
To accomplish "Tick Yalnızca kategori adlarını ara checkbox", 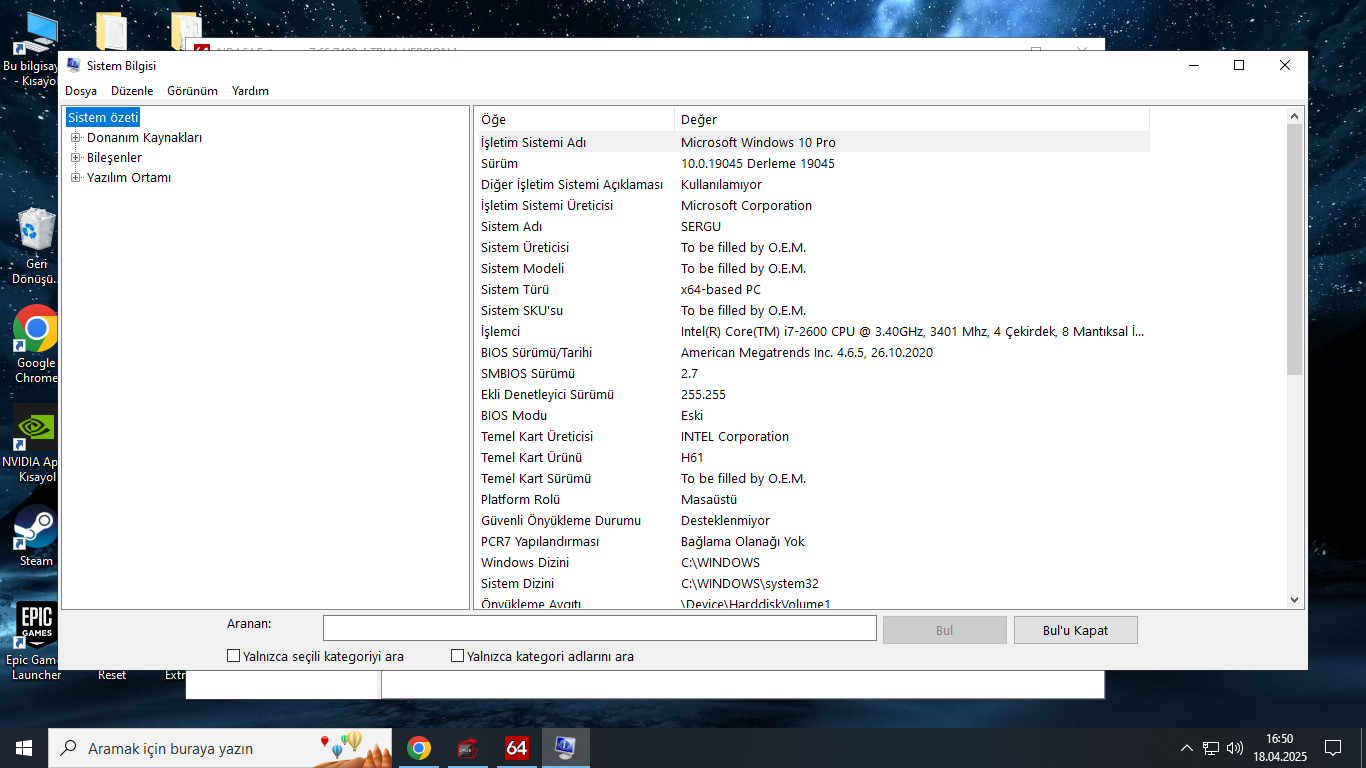I will (x=458, y=657).
